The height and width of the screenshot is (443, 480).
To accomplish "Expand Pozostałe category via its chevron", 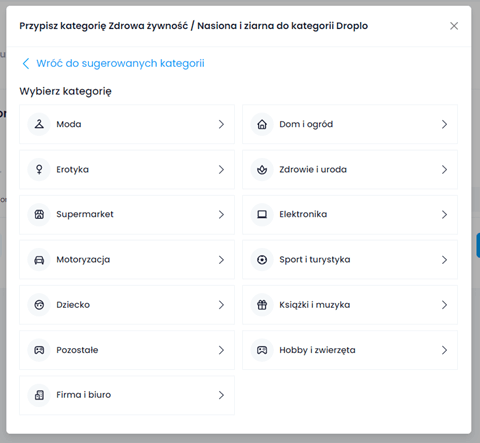I will 221,350.
